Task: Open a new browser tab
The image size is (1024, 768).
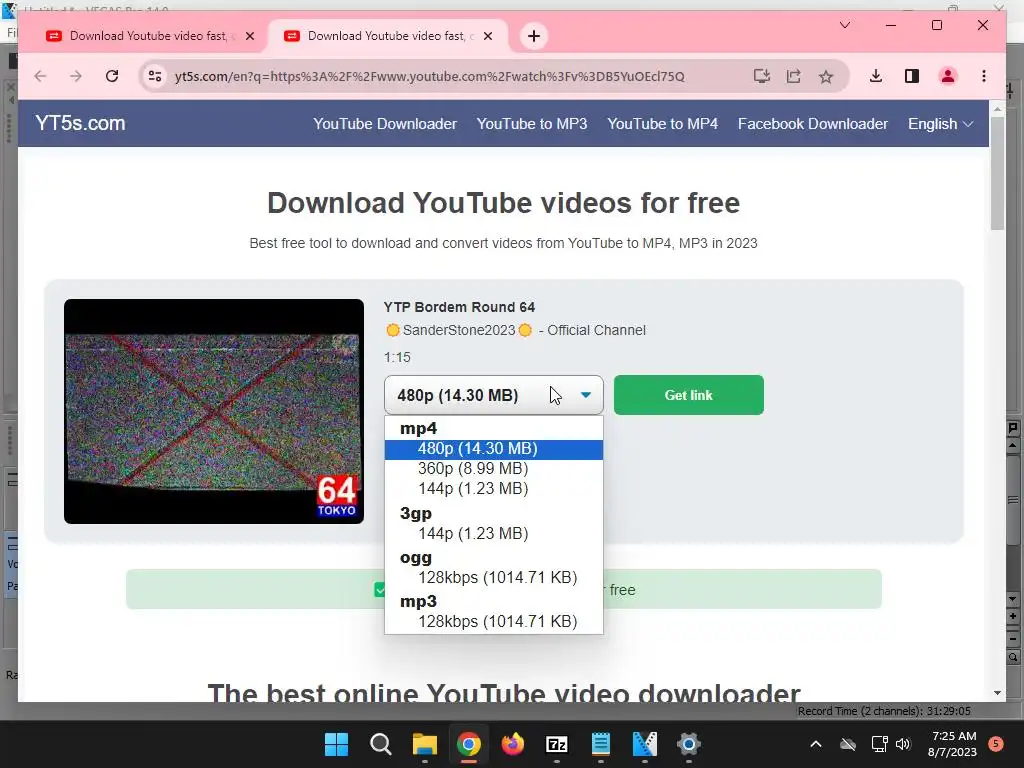Action: point(534,36)
